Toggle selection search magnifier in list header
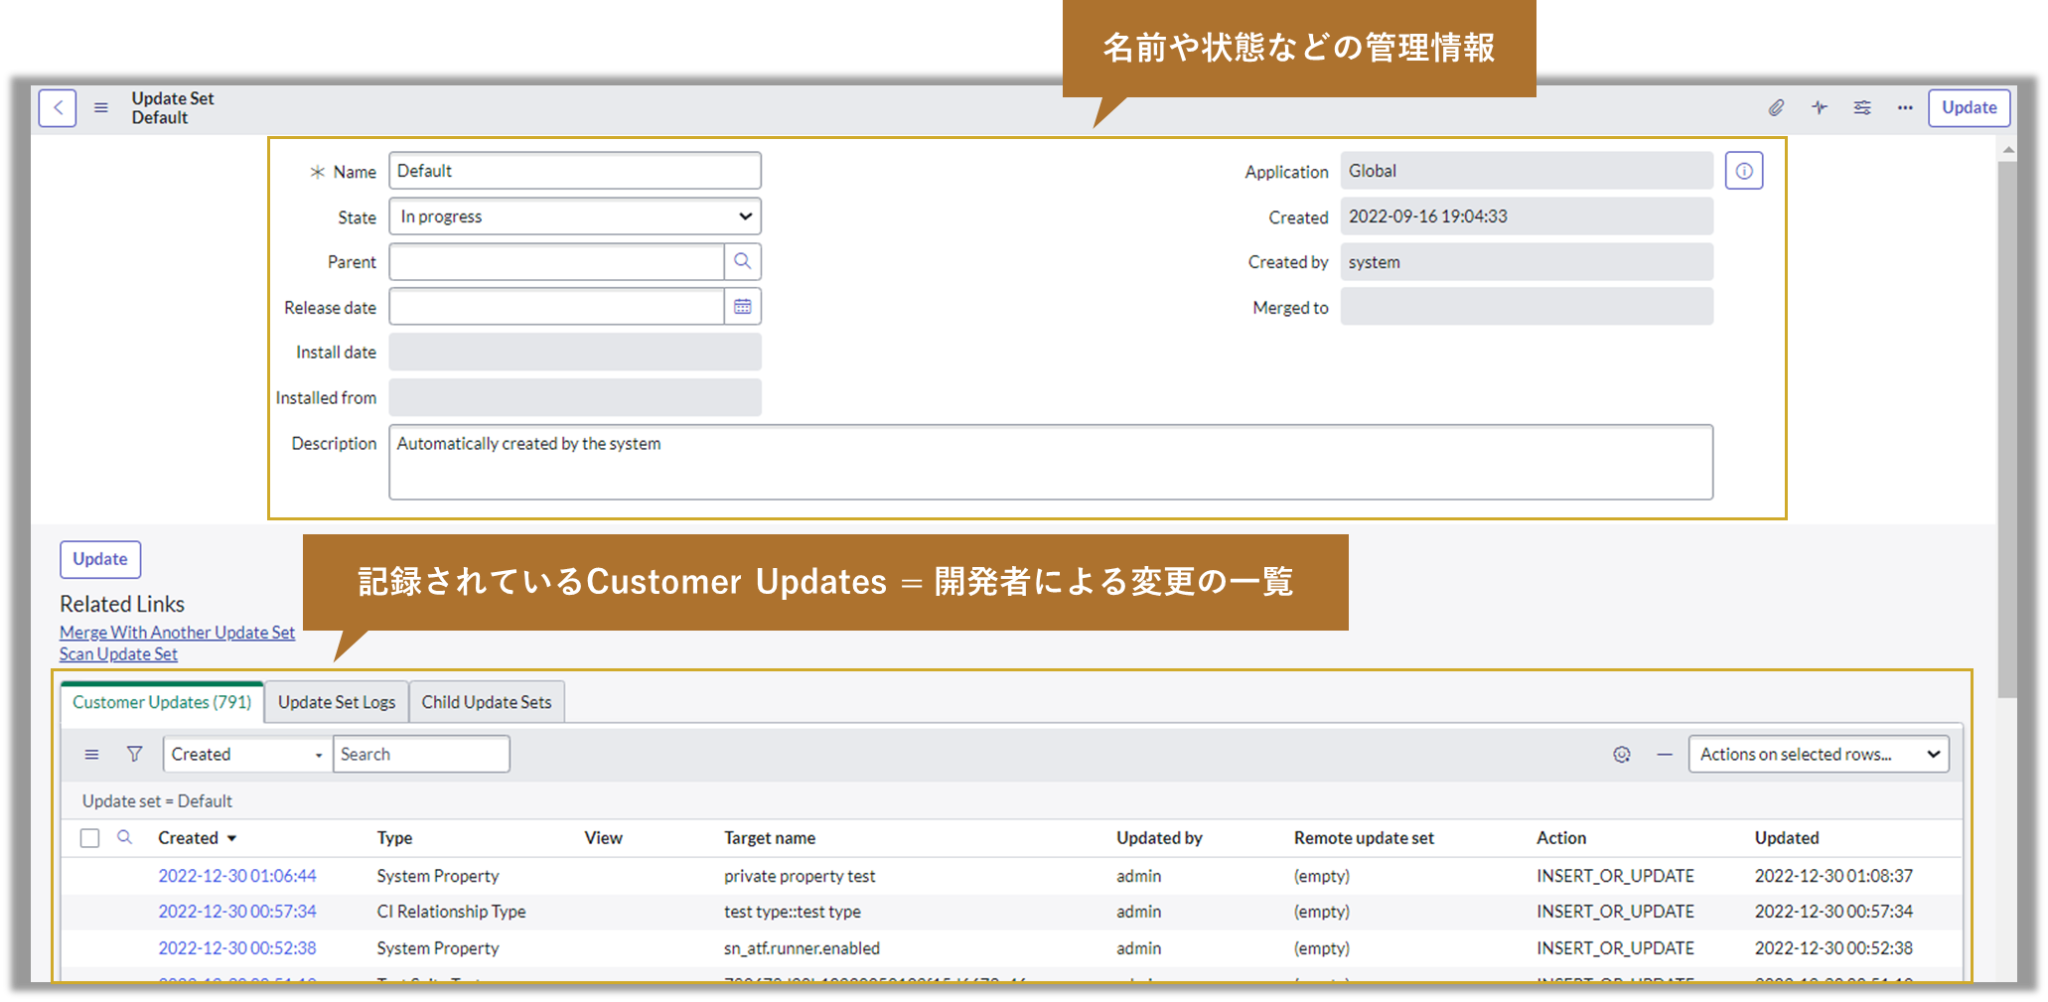The height and width of the screenshot is (1002, 2048). point(124,838)
